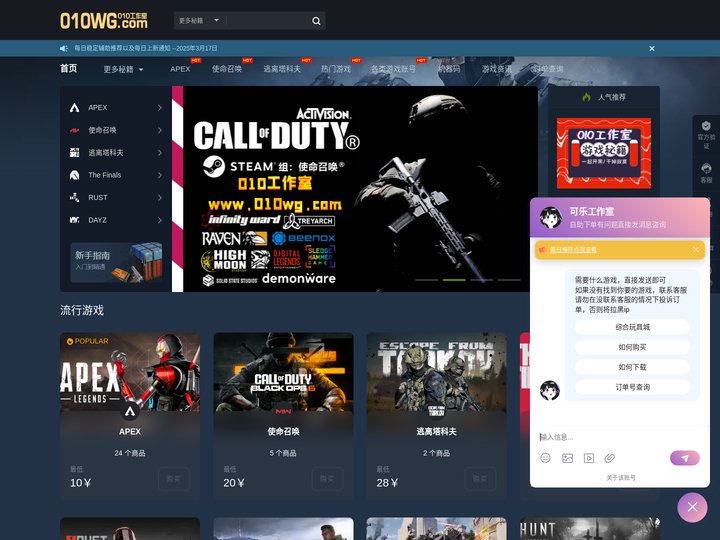Expand the RUST sidebar chevron
This screenshot has height=540, width=720.
(x=160, y=197)
